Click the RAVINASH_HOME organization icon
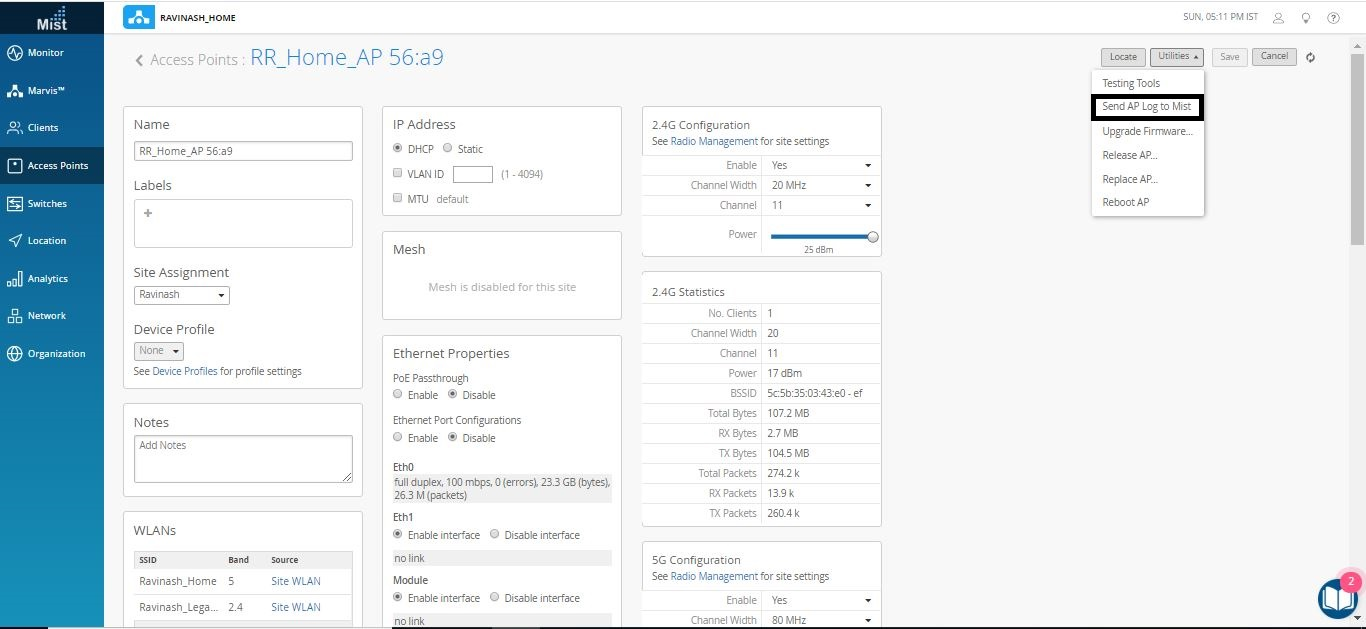The image size is (1366, 629). (x=138, y=17)
